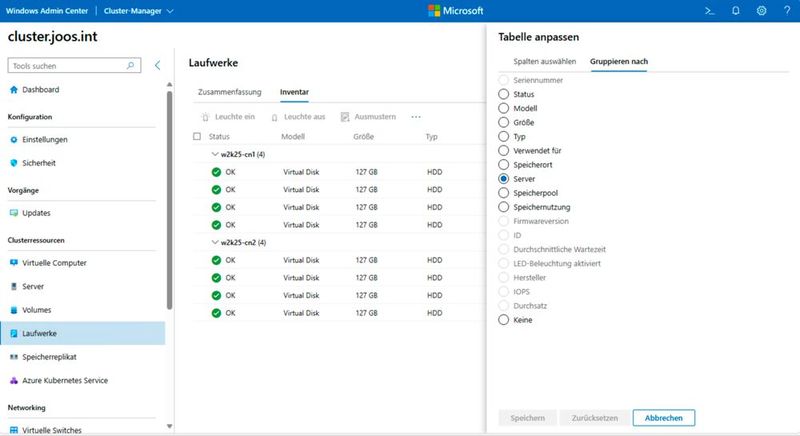Click the search magnifier in Tools suchen
800x436 pixels.
click(131, 65)
